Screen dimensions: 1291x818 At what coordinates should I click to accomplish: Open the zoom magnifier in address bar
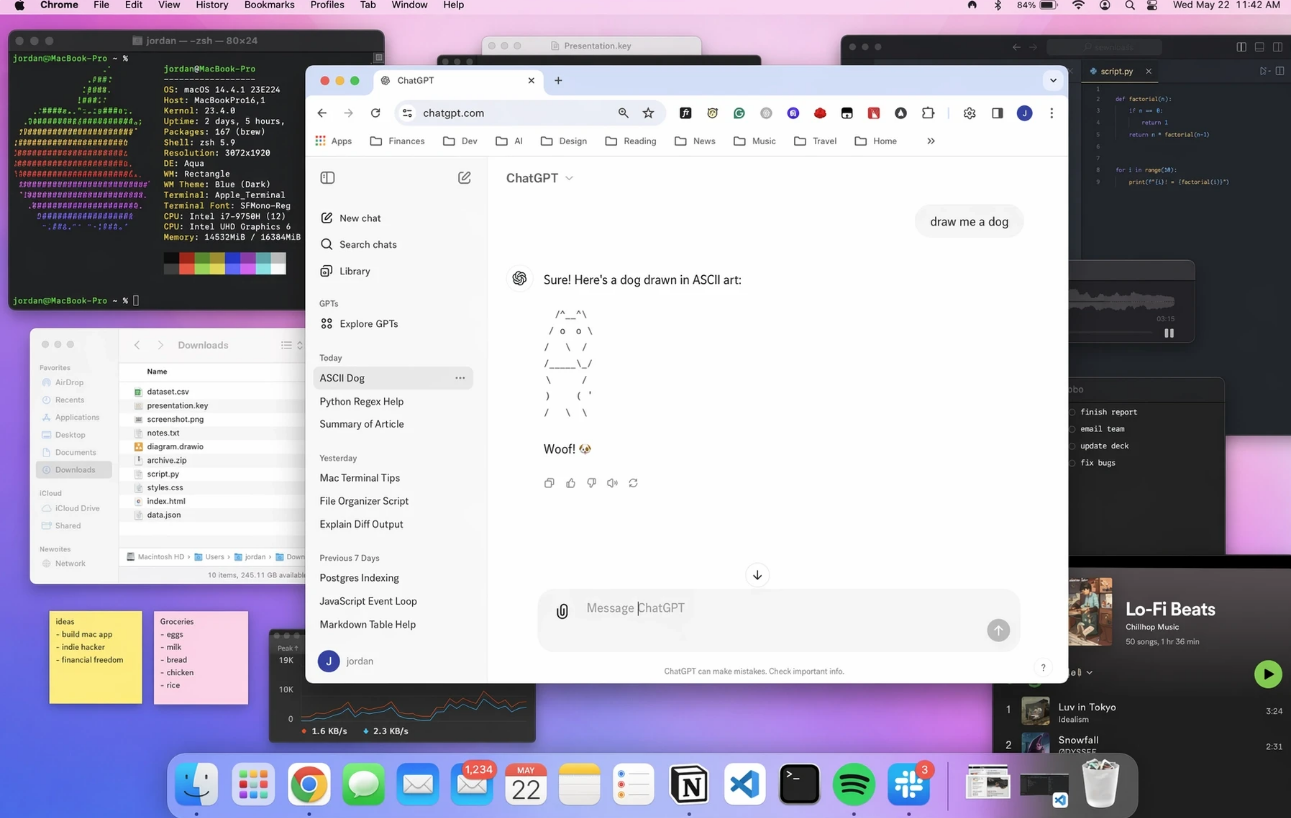pyautogui.click(x=623, y=113)
